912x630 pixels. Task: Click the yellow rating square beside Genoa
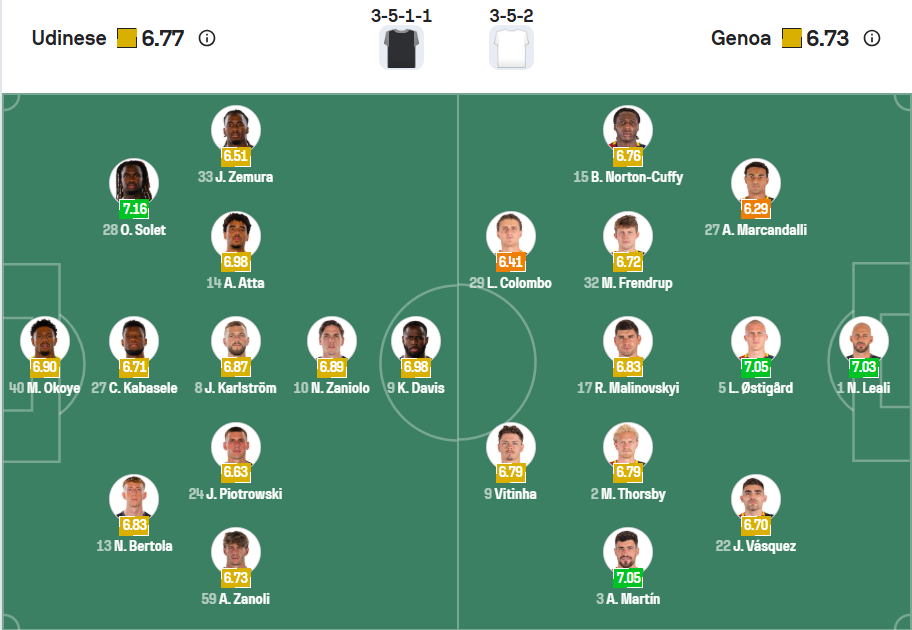coord(792,39)
